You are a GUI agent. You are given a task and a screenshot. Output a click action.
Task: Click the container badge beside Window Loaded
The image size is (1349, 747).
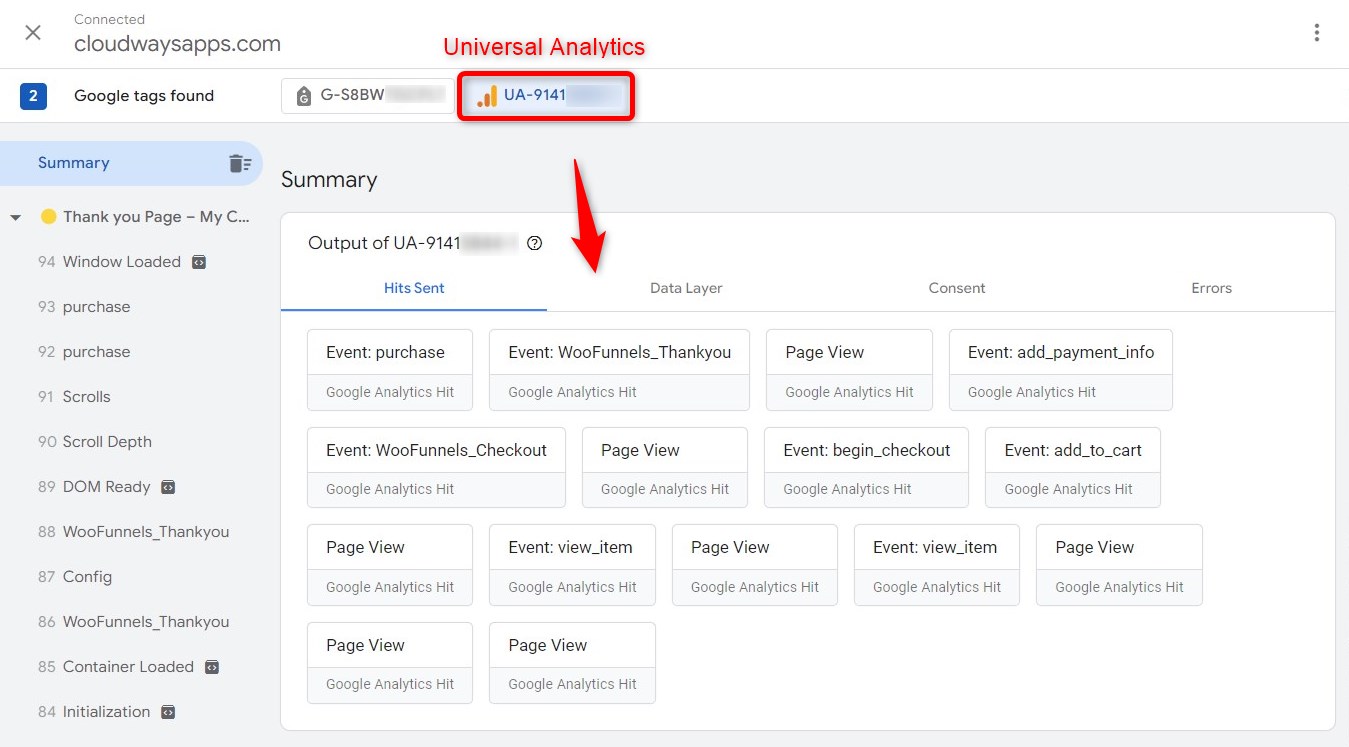(201, 261)
